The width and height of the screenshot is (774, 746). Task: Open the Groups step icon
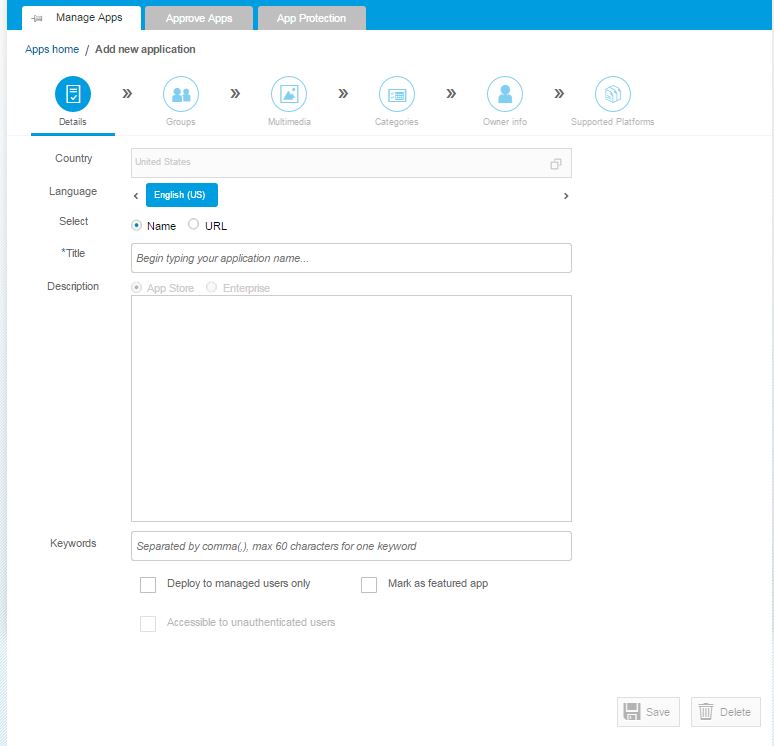click(x=181, y=95)
